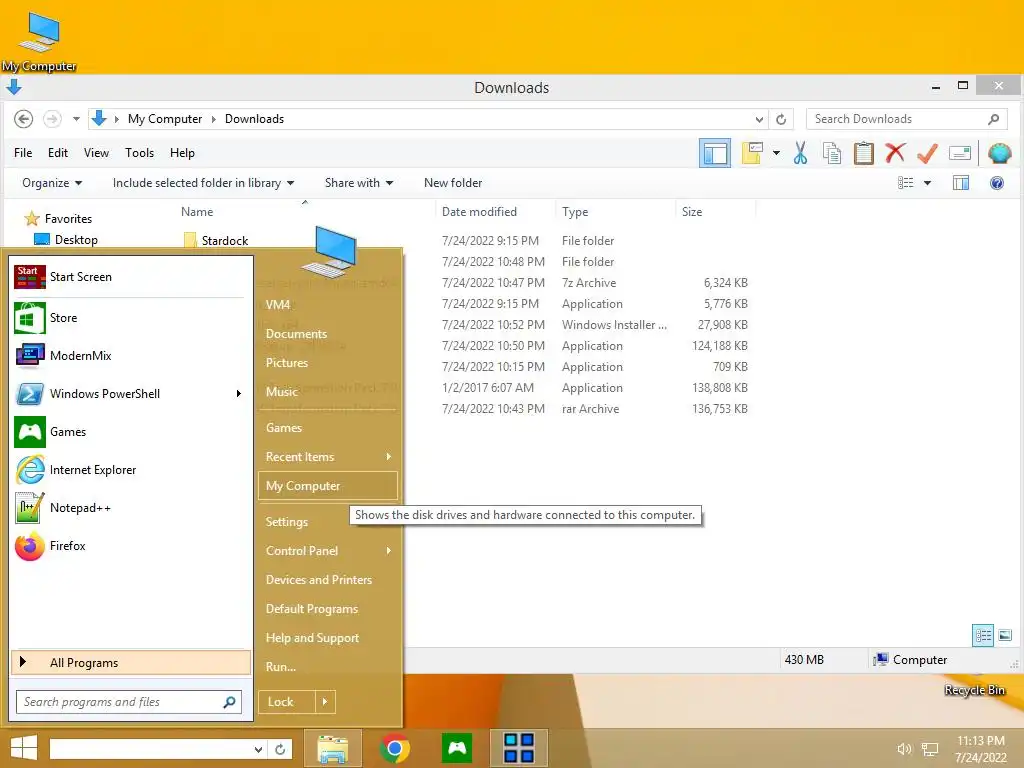Click the Back navigation arrow
The width and height of the screenshot is (1024, 768).
(24, 119)
